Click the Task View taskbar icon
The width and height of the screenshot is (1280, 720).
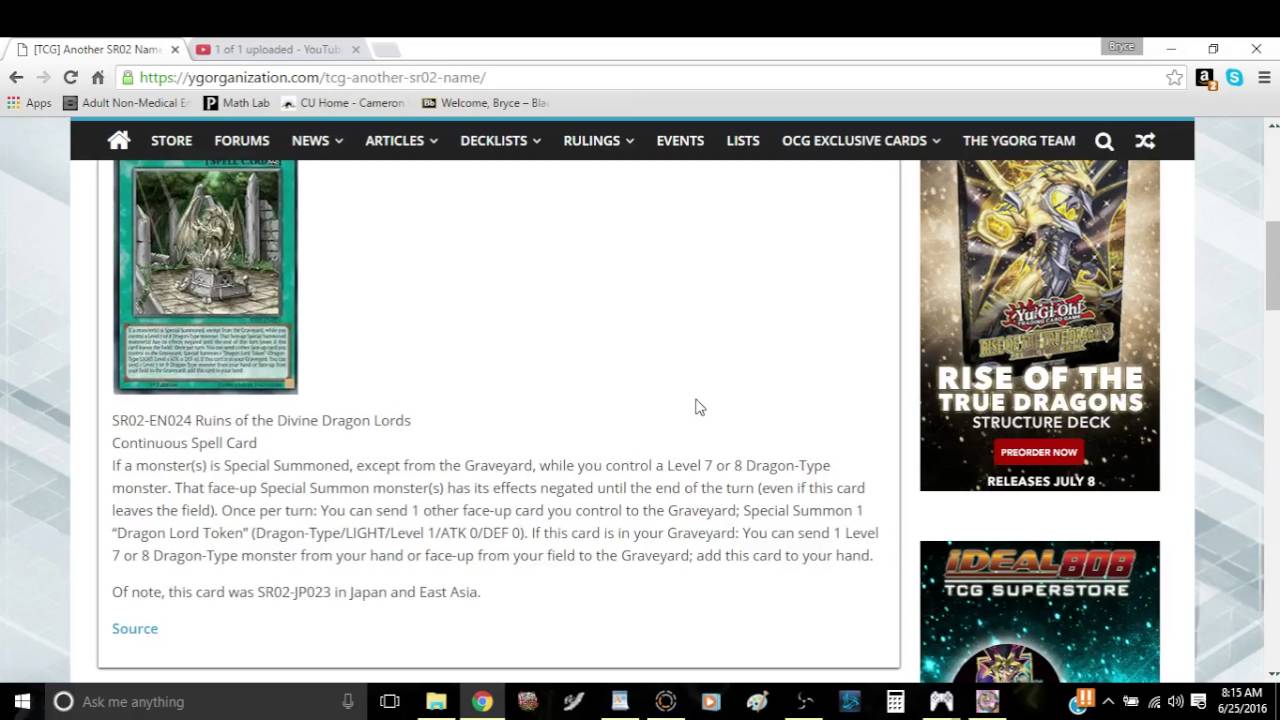click(390, 701)
